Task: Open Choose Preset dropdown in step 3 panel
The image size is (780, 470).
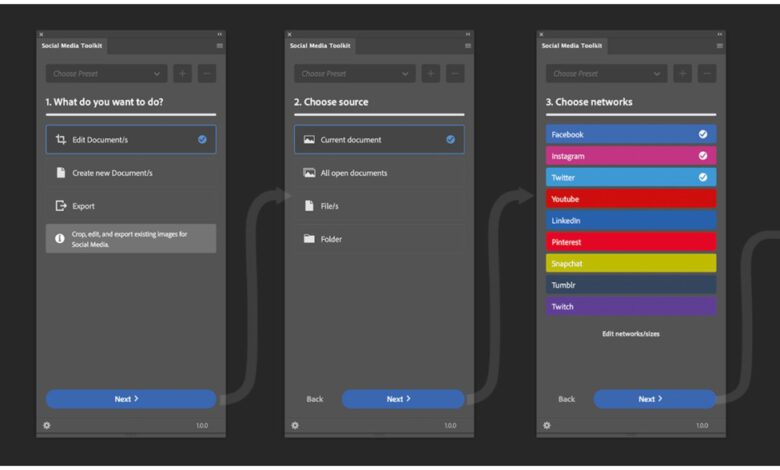Action: pos(606,74)
